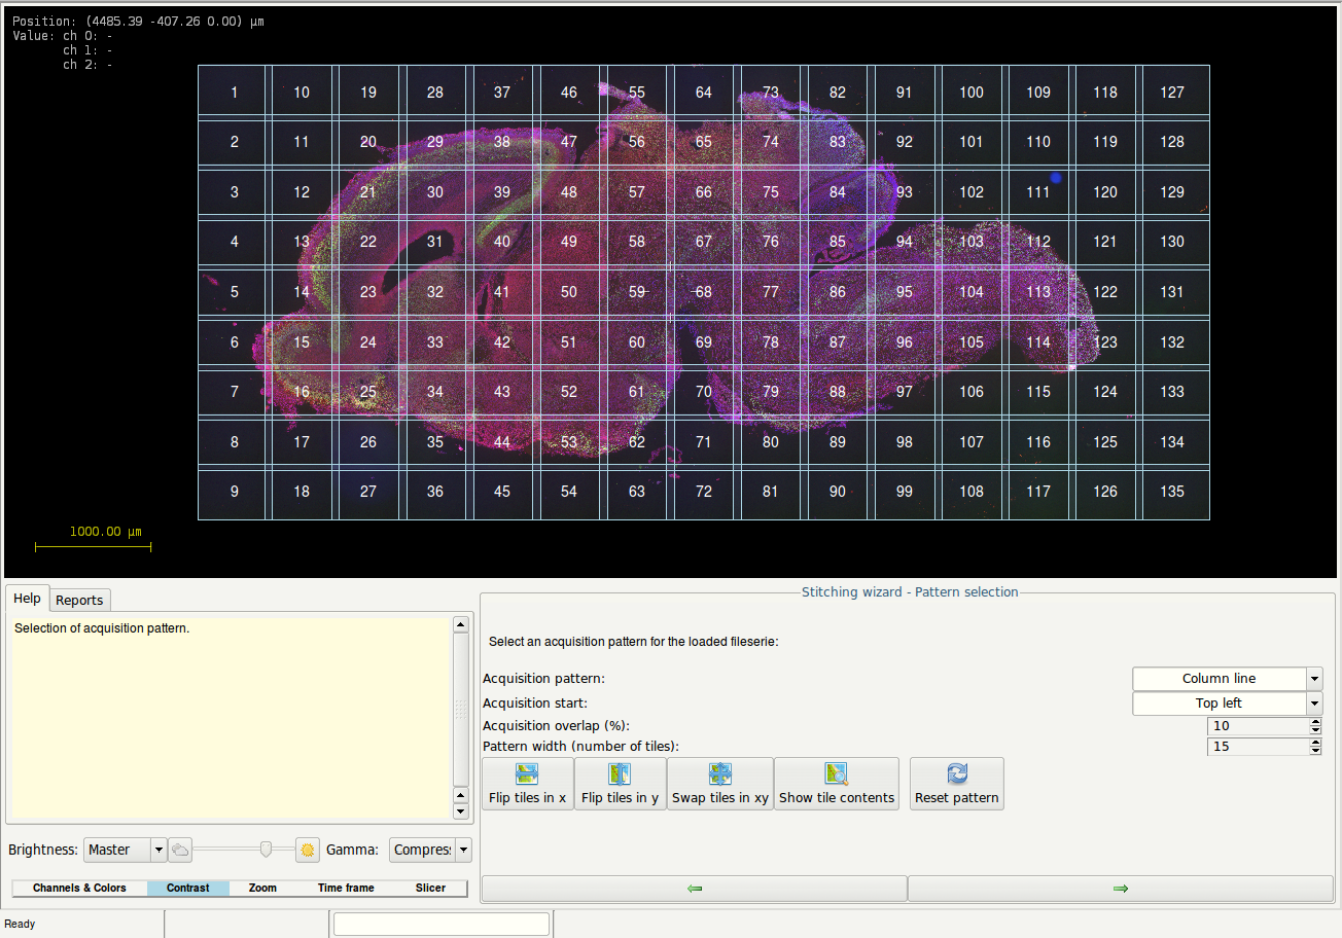Switch to the Reports tab
The height and width of the screenshot is (938, 1342).
(x=79, y=600)
